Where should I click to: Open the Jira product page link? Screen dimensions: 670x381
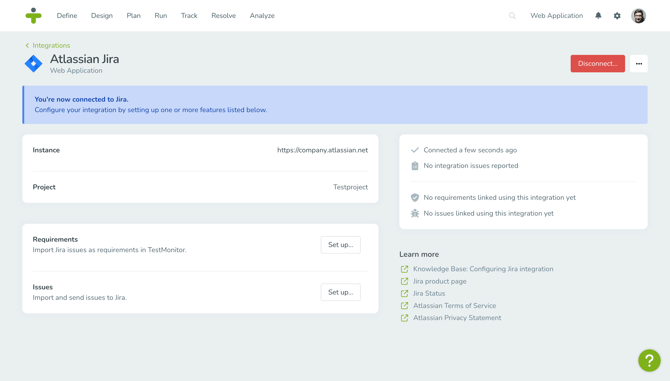(x=440, y=281)
